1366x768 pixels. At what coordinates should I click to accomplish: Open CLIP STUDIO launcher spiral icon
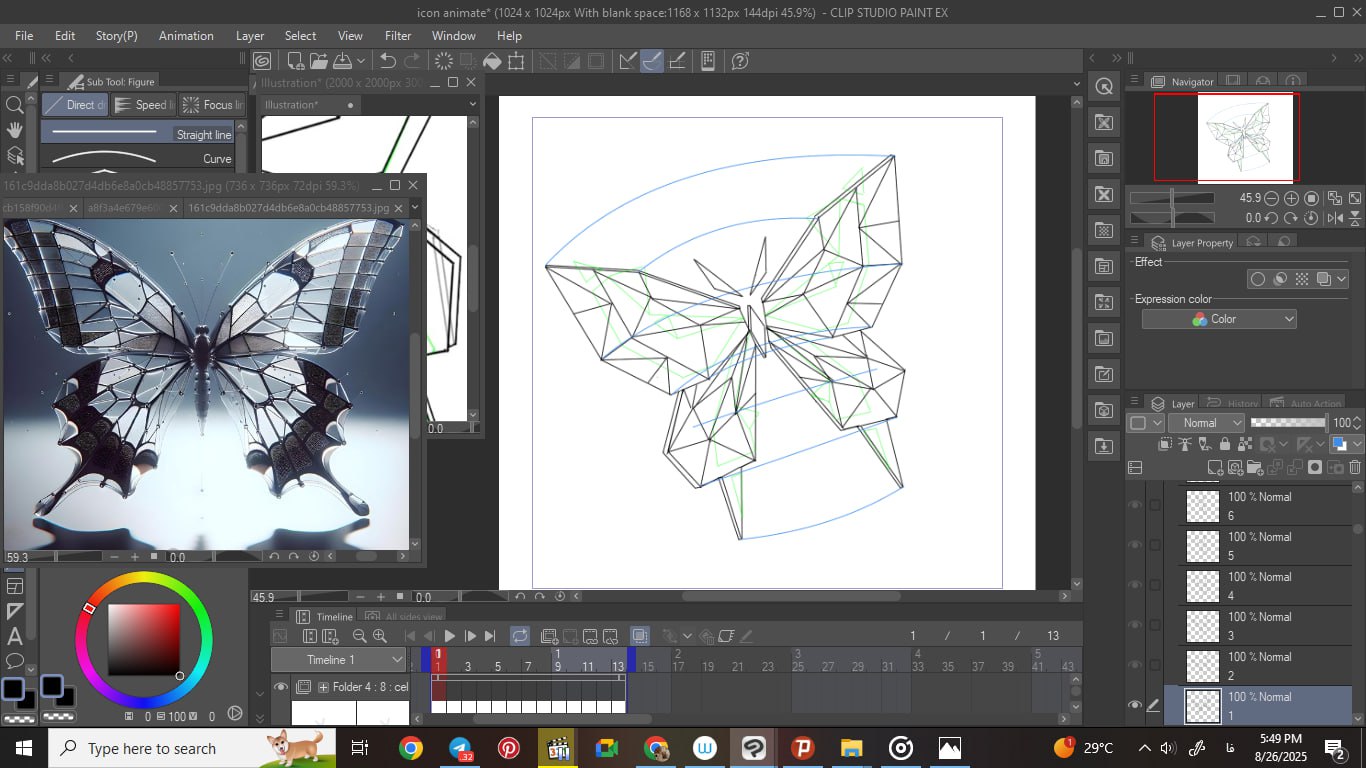(262, 61)
